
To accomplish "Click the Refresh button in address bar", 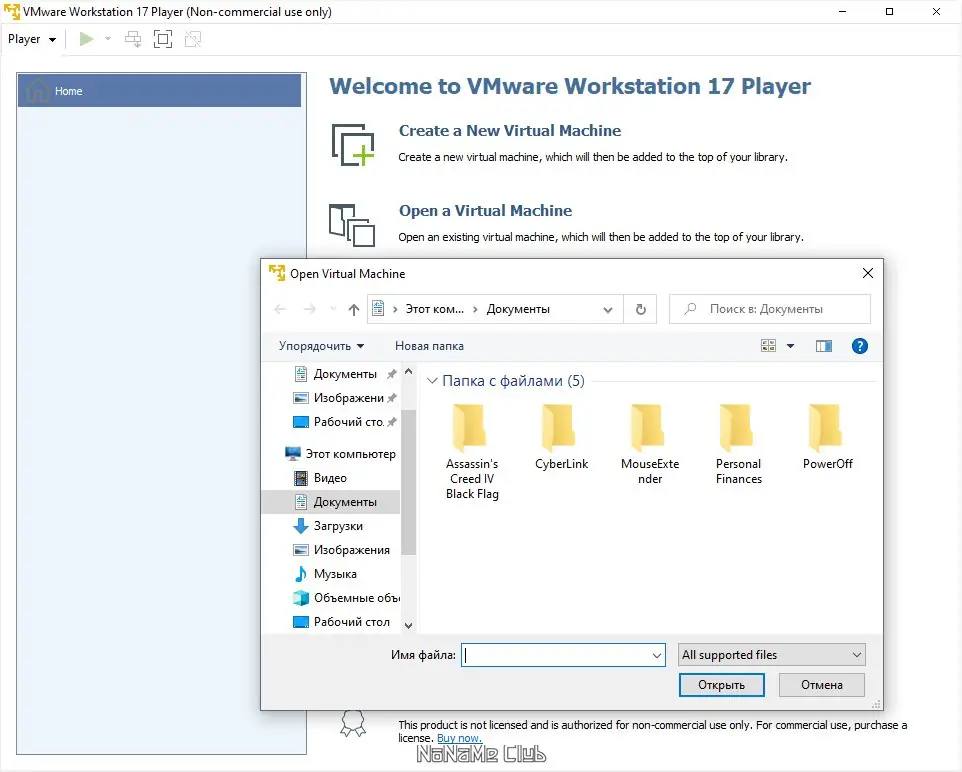I will coord(641,309).
